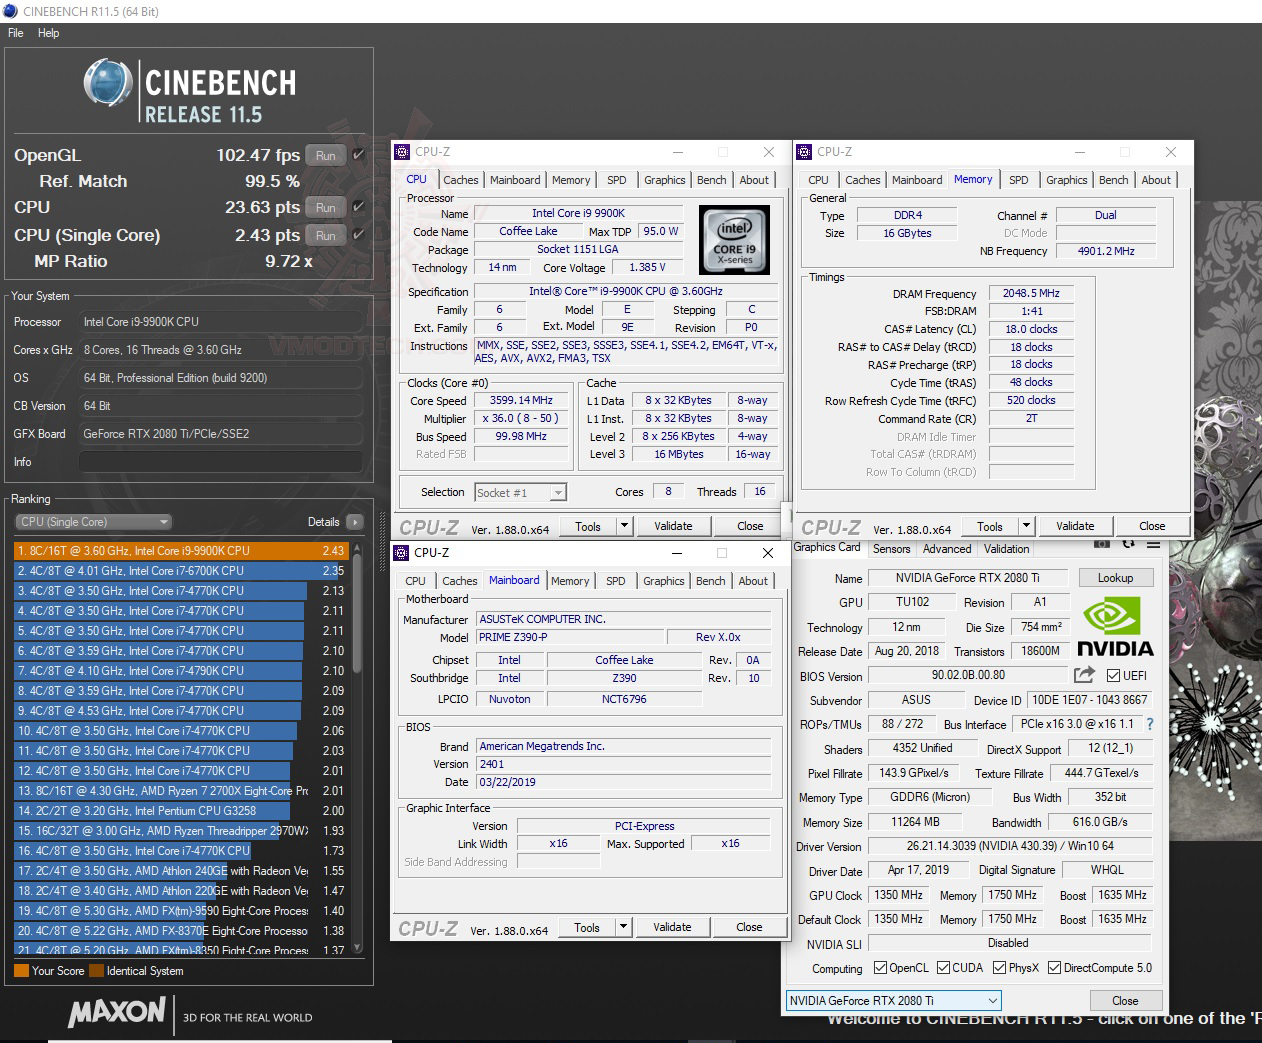The height and width of the screenshot is (1043, 1262).
Task: Select ranking row 14 Intel Pentium CPU G3258
Action: point(180,811)
